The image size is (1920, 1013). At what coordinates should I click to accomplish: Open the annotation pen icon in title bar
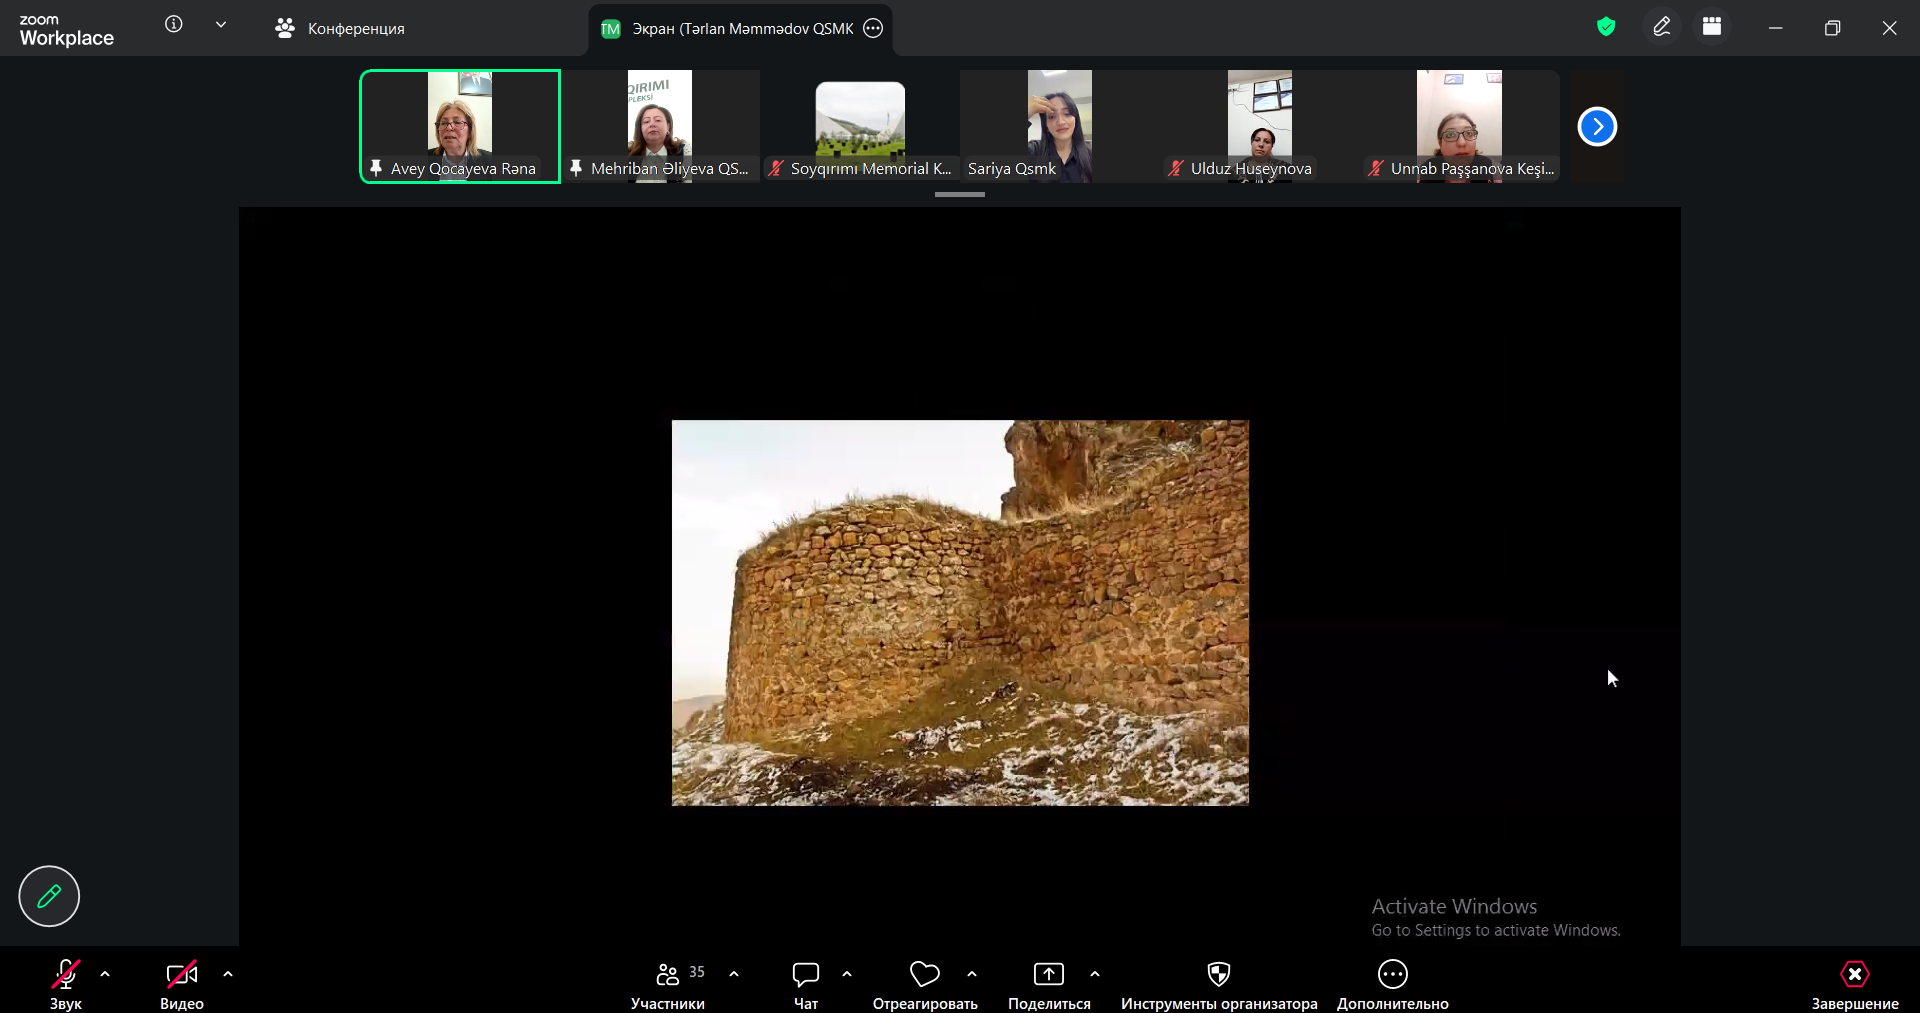1662,27
